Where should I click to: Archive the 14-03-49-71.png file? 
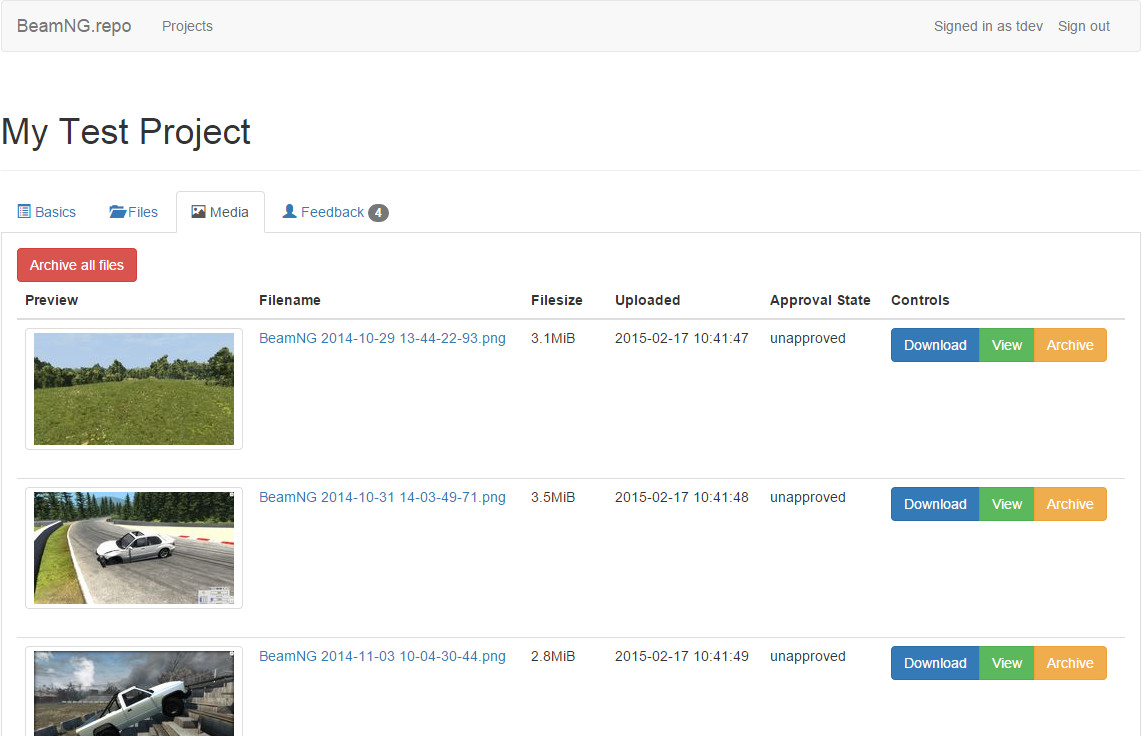pyautogui.click(x=1070, y=504)
